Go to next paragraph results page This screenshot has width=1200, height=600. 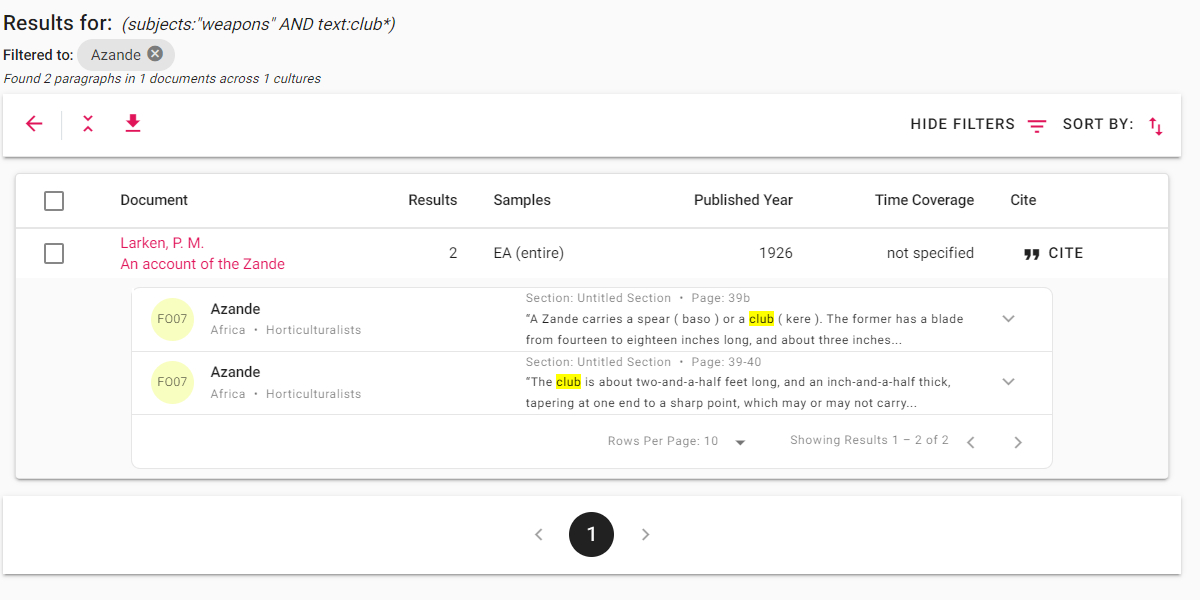pos(1018,442)
